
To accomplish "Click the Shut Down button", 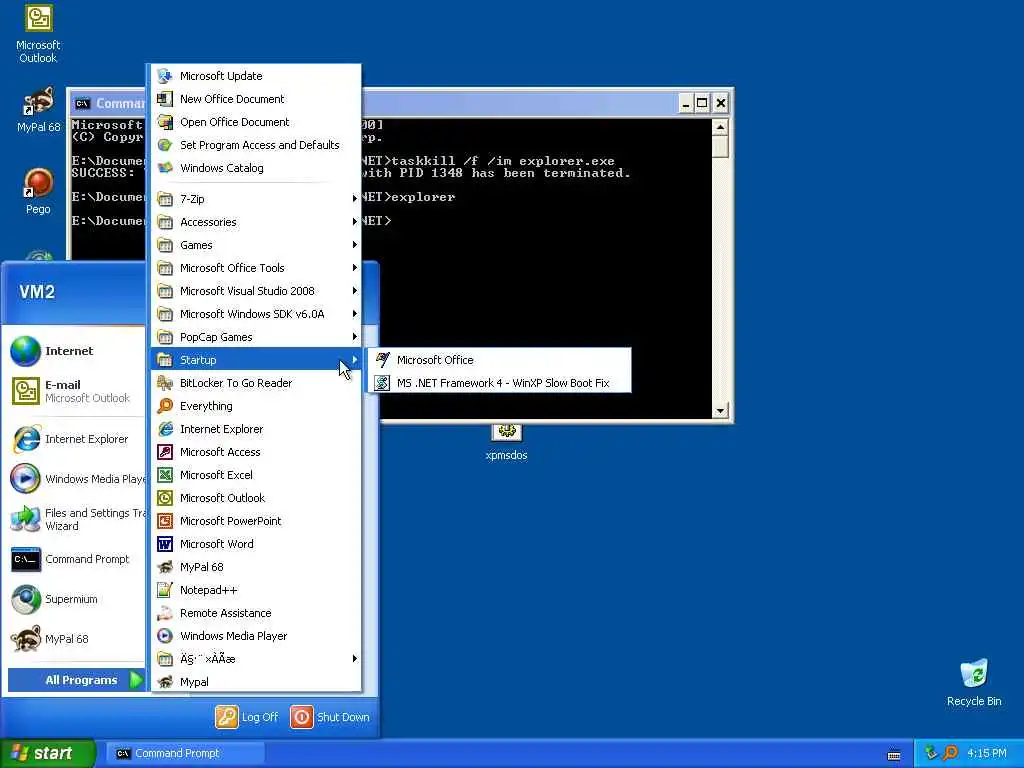I will 330,717.
